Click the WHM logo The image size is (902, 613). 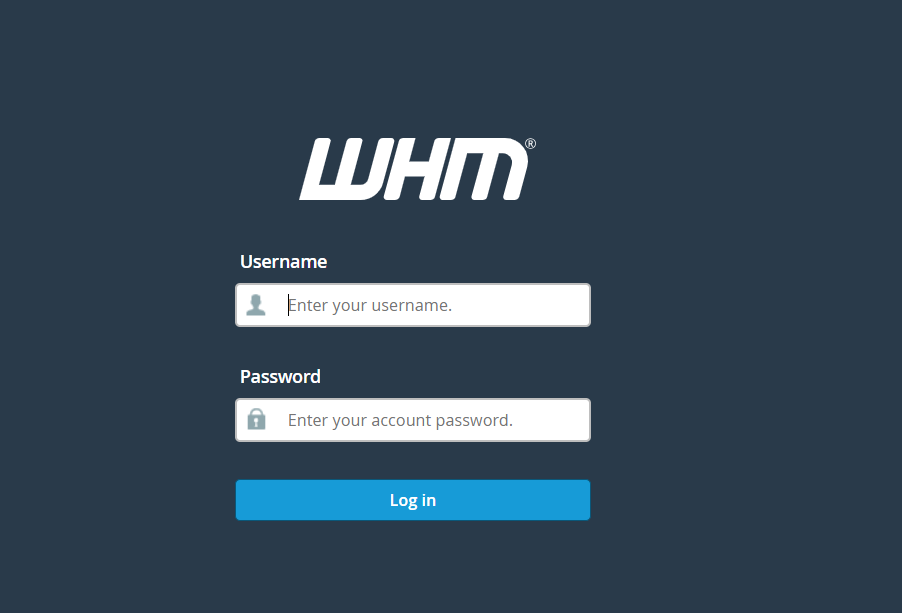[418, 169]
